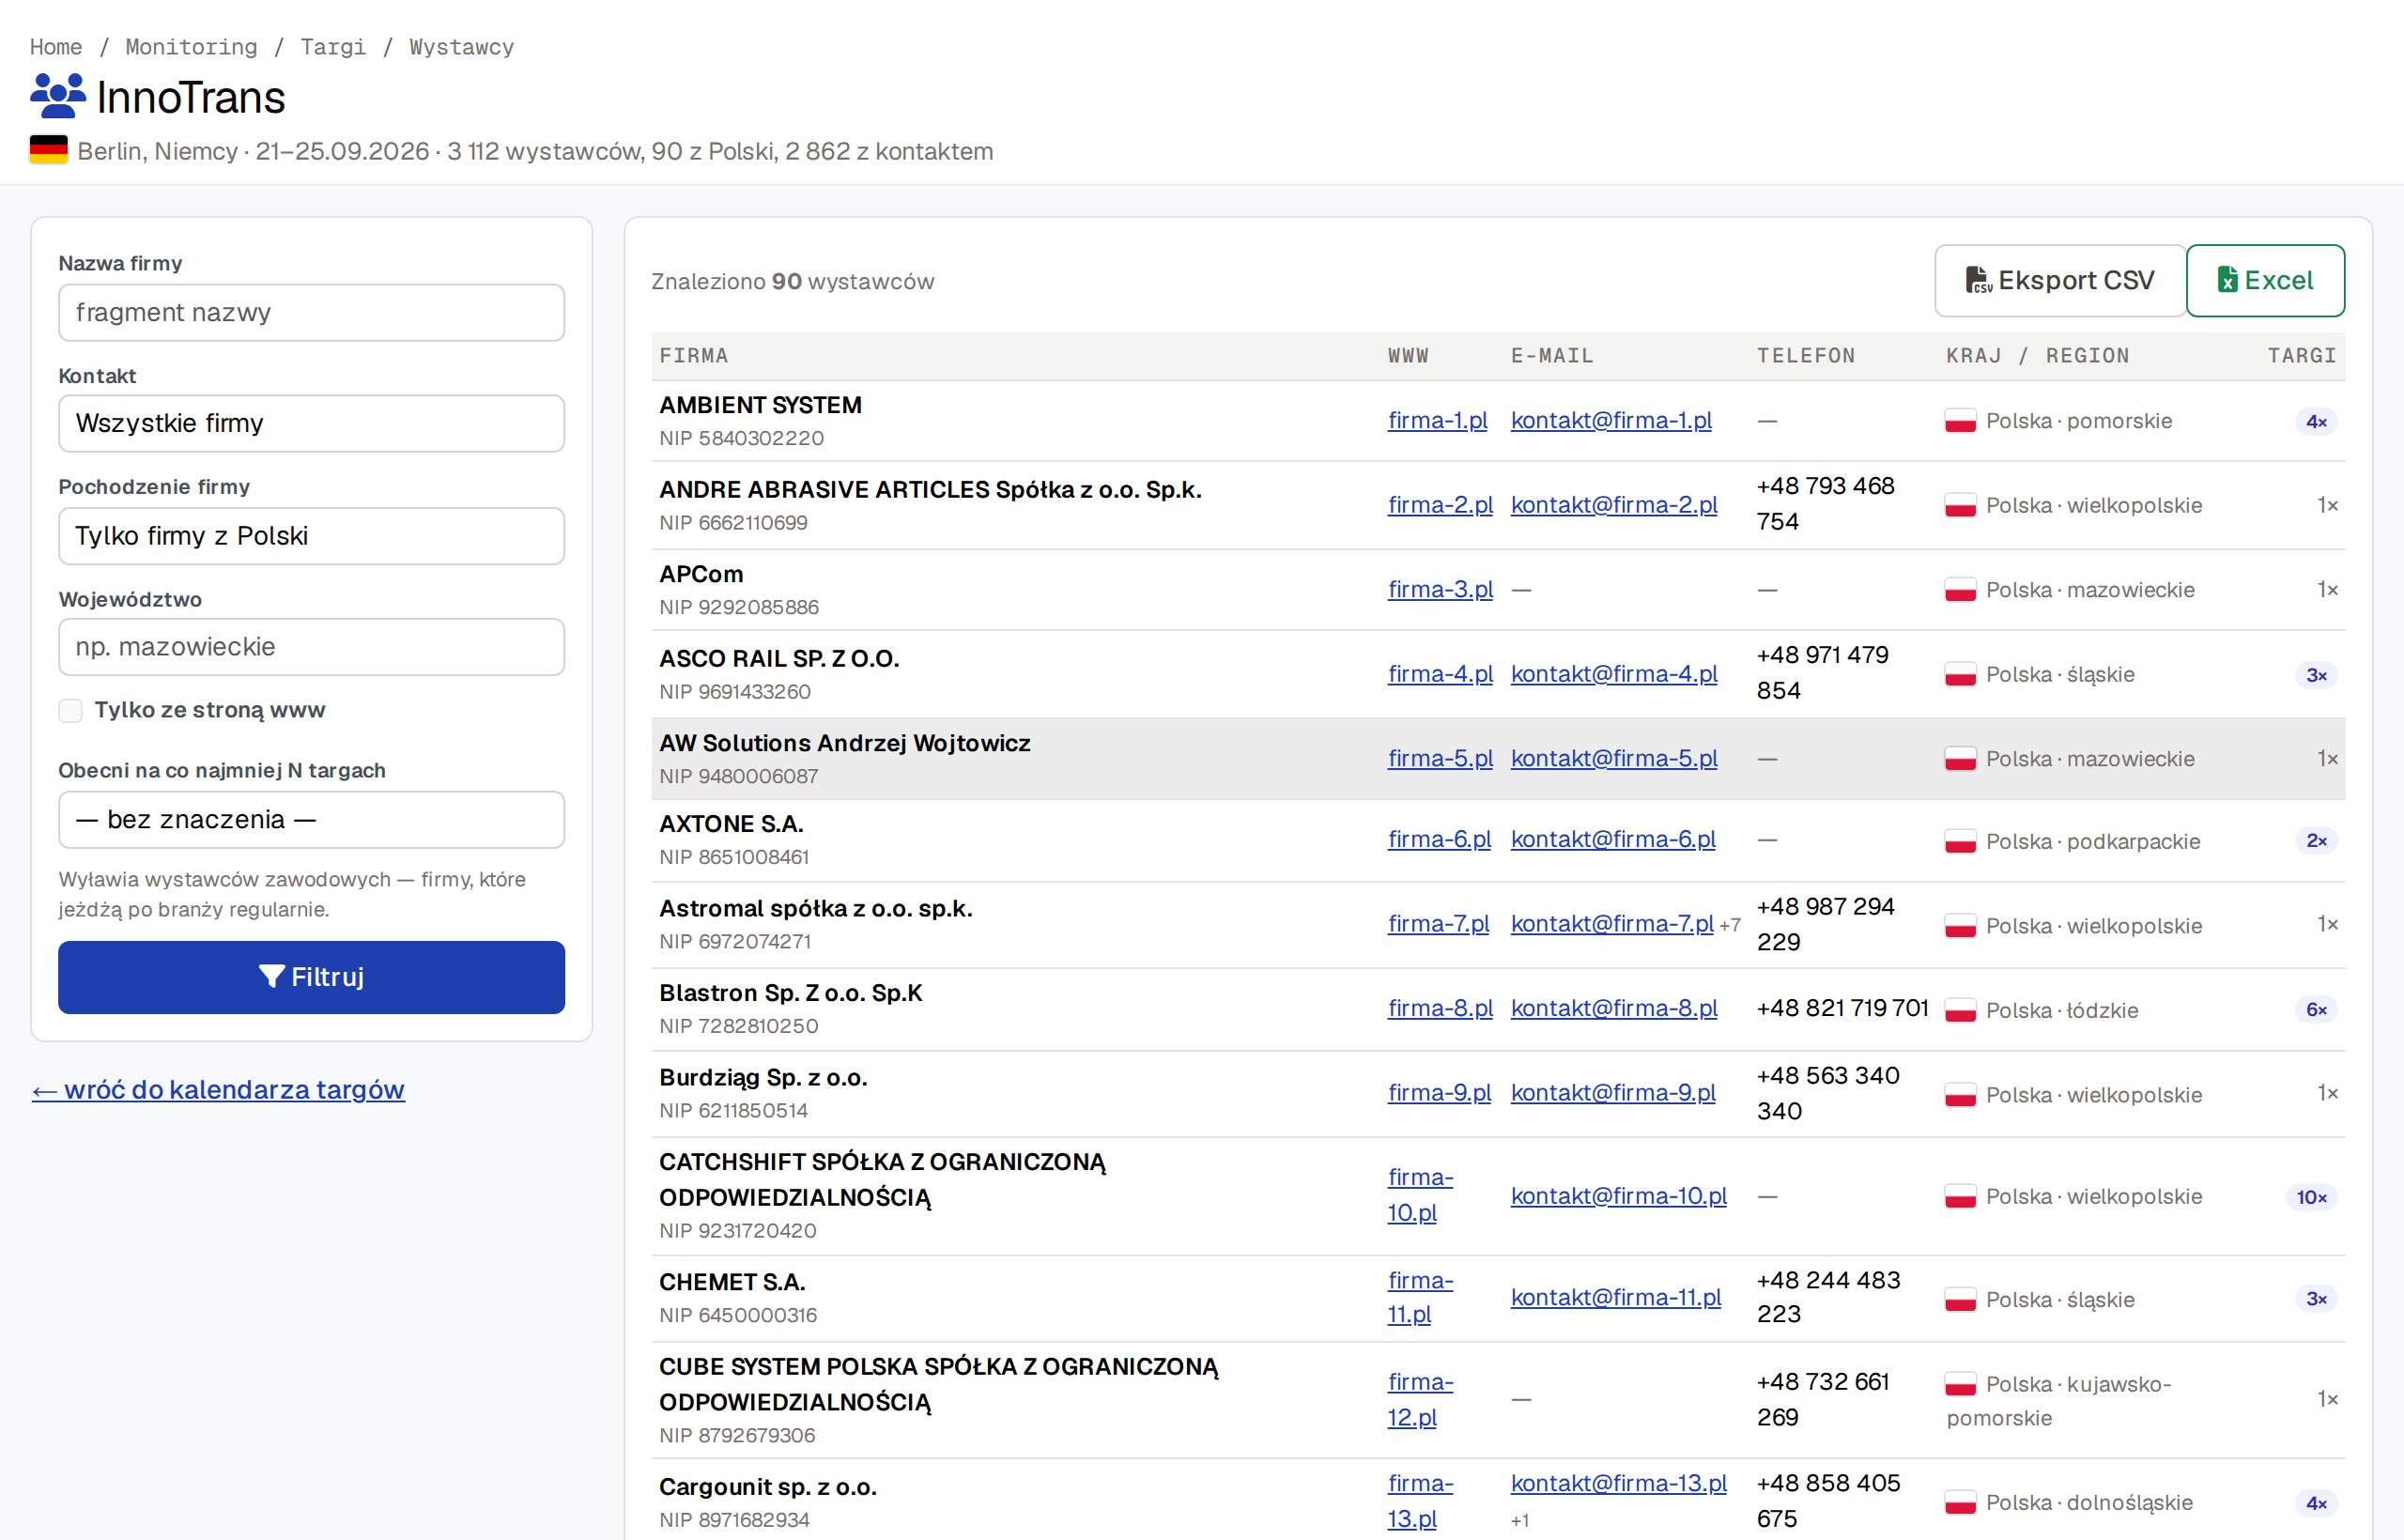This screenshot has height=1540, width=2404.
Task: Click the 'KRAJ / REGION' column header
Action: click(x=2038, y=356)
